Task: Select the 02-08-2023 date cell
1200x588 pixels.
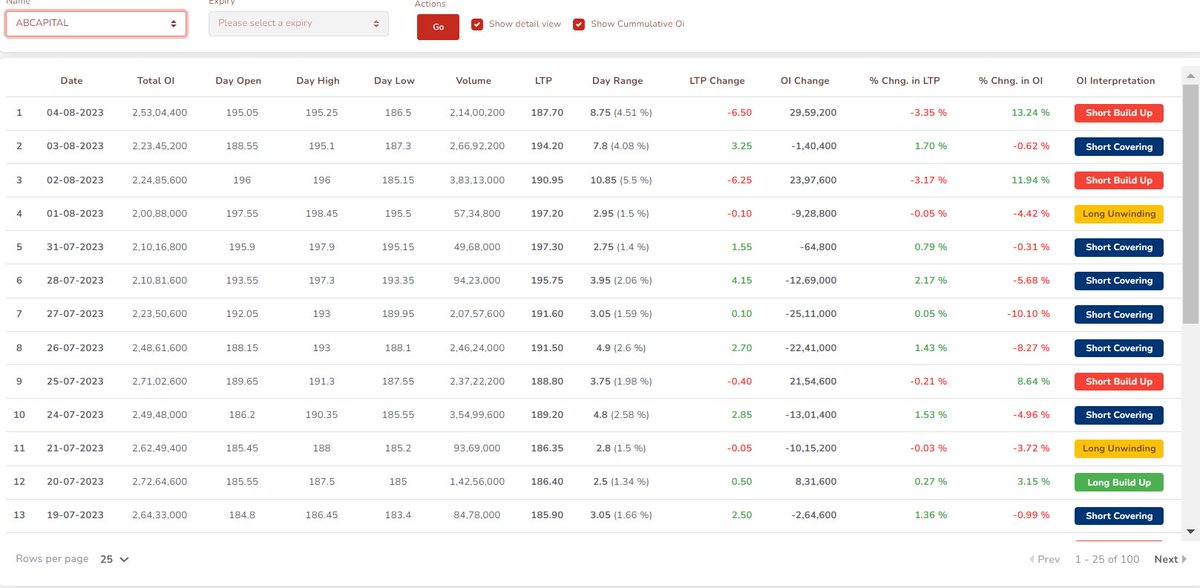Action: coord(75,180)
